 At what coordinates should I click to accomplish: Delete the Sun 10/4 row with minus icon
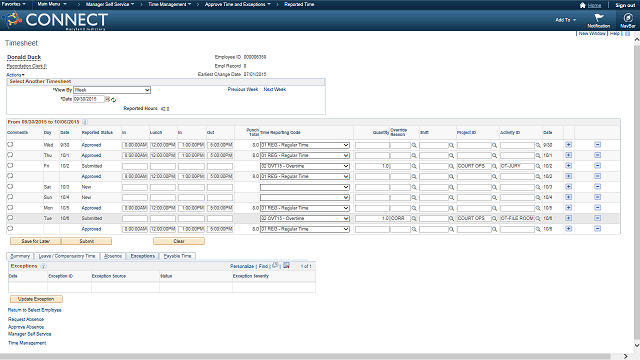pyautogui.click(x=598, y=197)
